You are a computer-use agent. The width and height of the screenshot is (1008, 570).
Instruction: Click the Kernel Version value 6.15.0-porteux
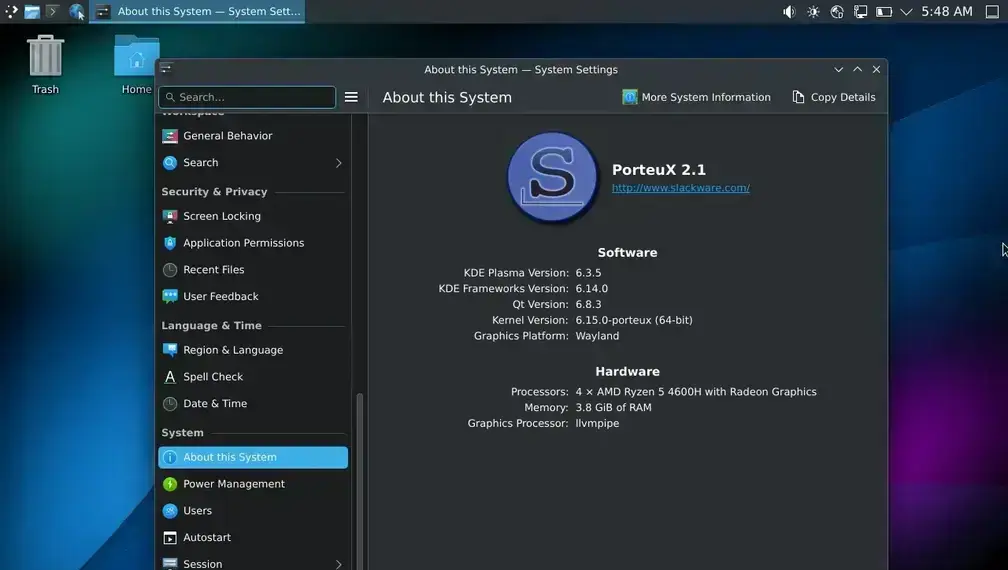click(634, 320)
